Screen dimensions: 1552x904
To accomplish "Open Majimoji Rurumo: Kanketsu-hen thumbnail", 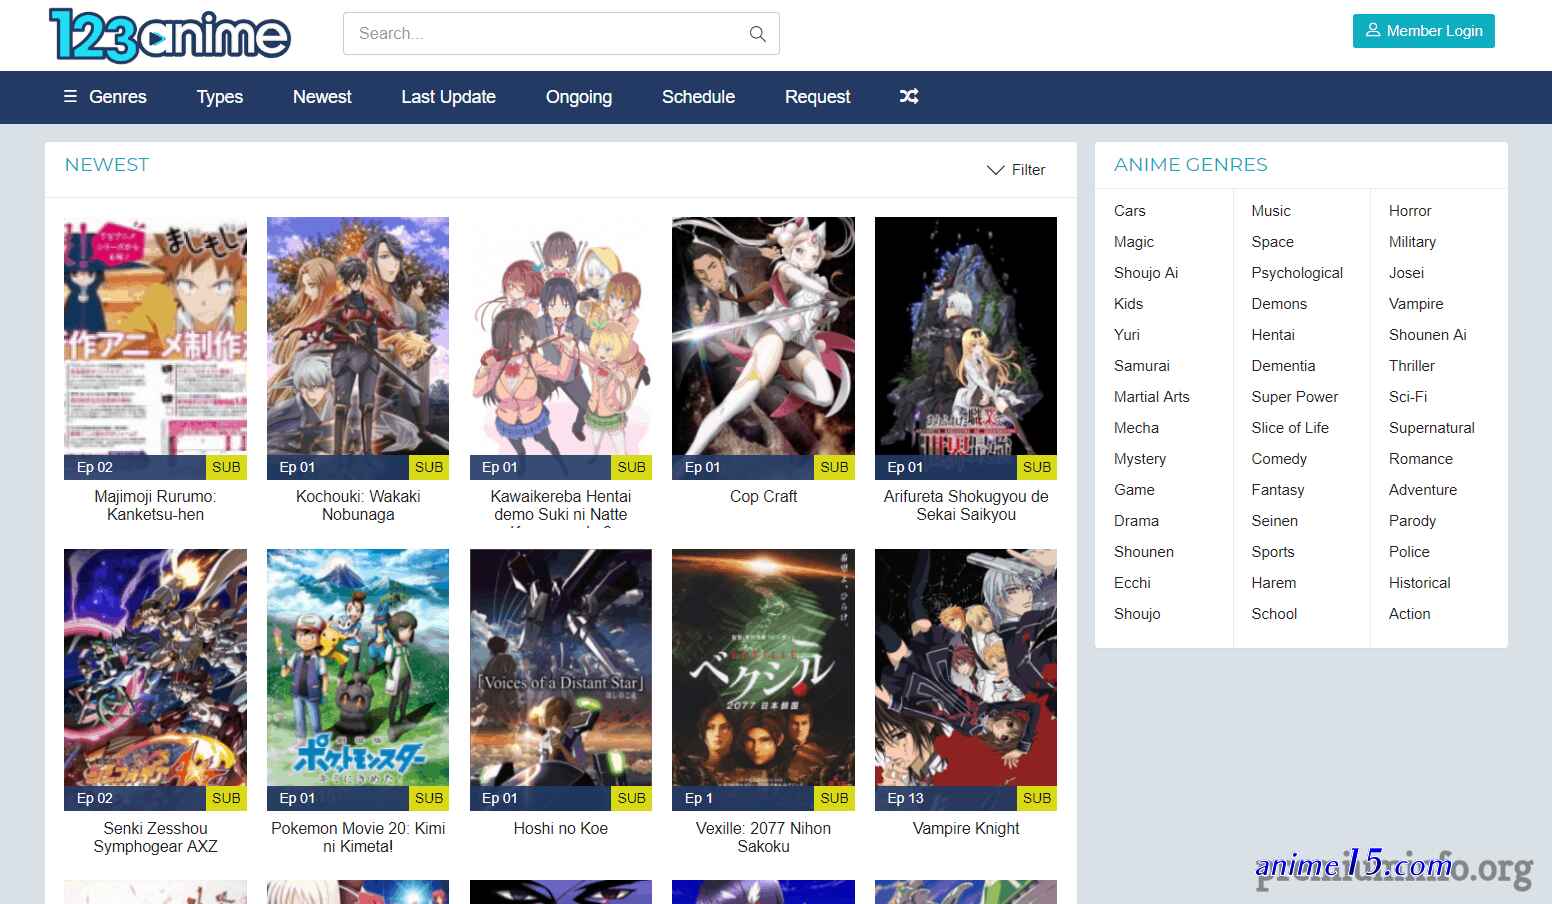I will [155, 348].
